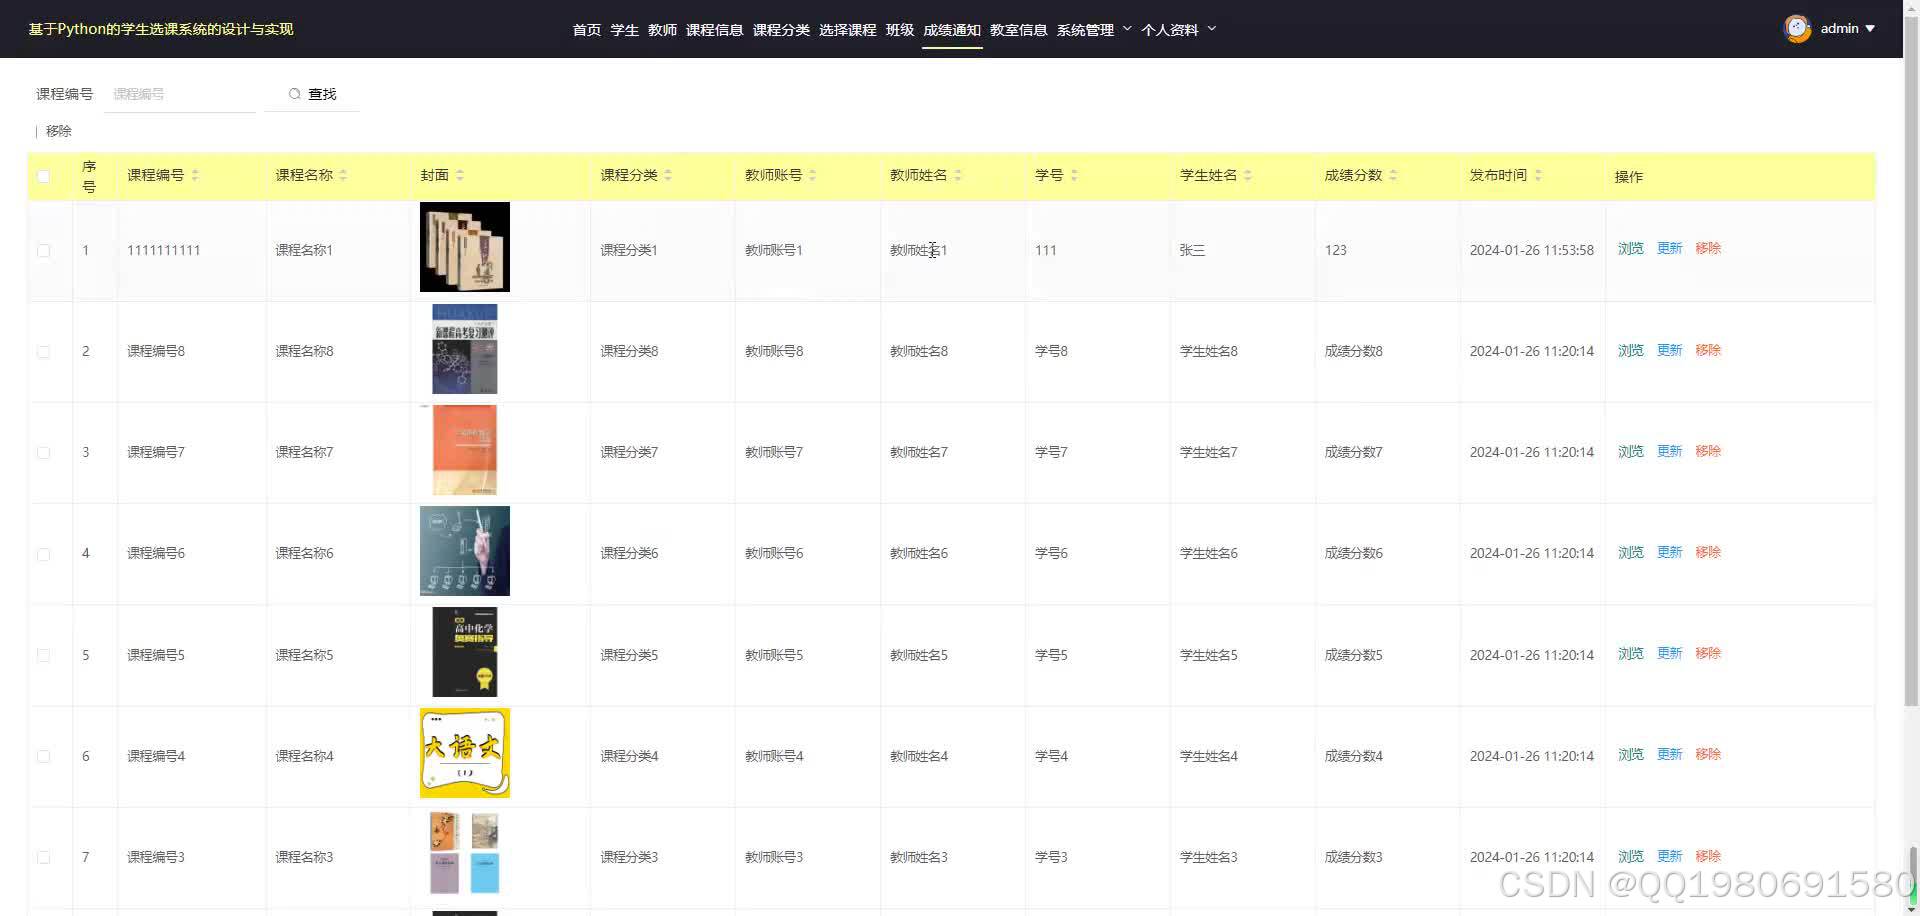Click the search magnifier icon beside 查找
Image resolution: width=1920 pixels, height=916 pixels.
294,94
